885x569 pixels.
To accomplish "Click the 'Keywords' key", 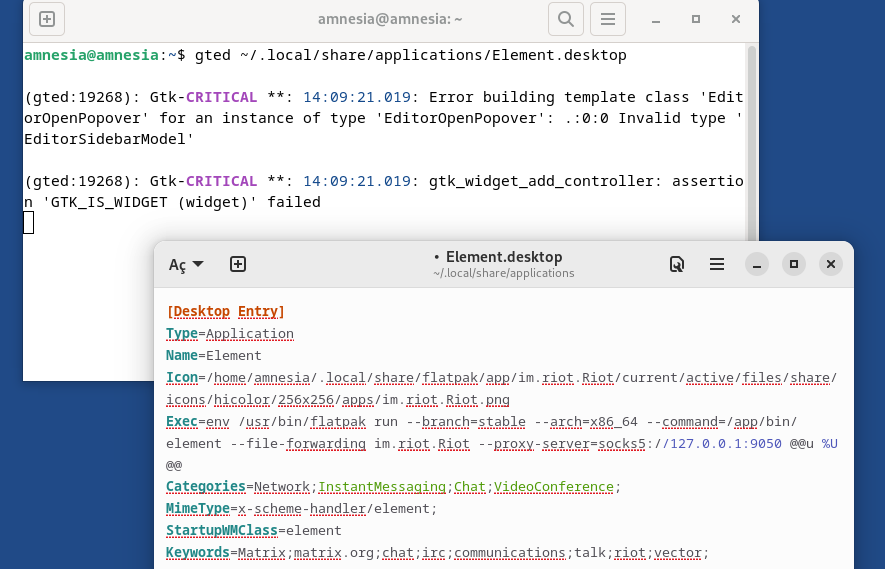I will click(198, 553).
